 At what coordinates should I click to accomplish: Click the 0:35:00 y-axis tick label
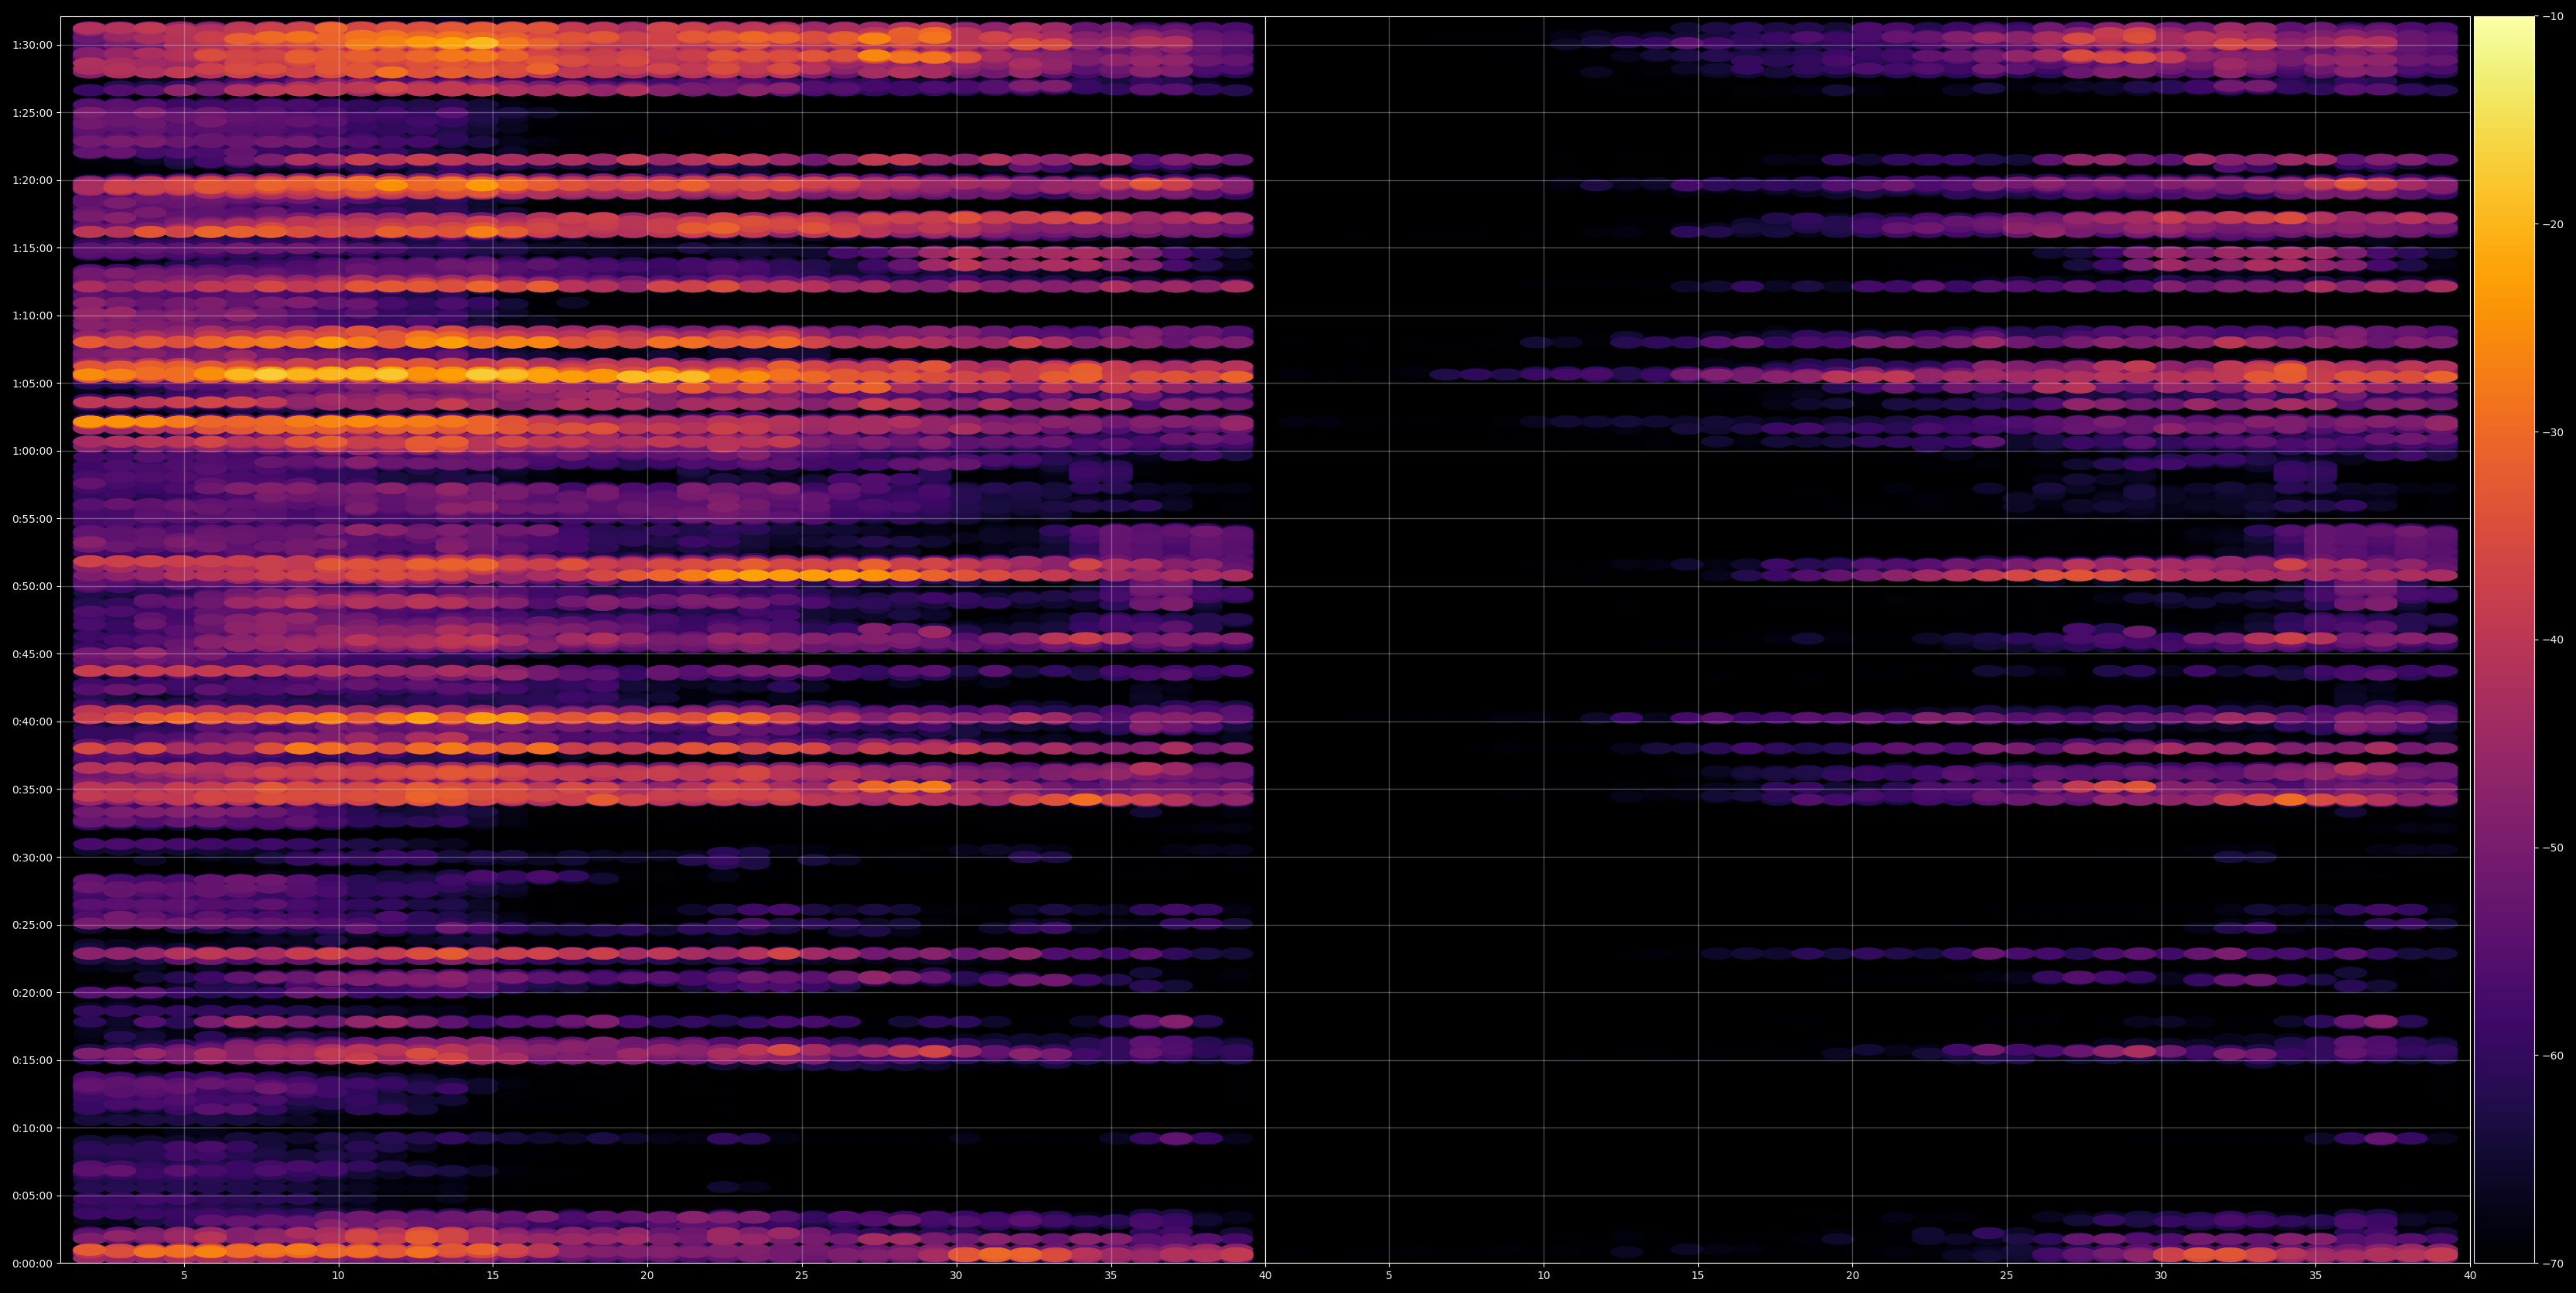click(31, 789)
